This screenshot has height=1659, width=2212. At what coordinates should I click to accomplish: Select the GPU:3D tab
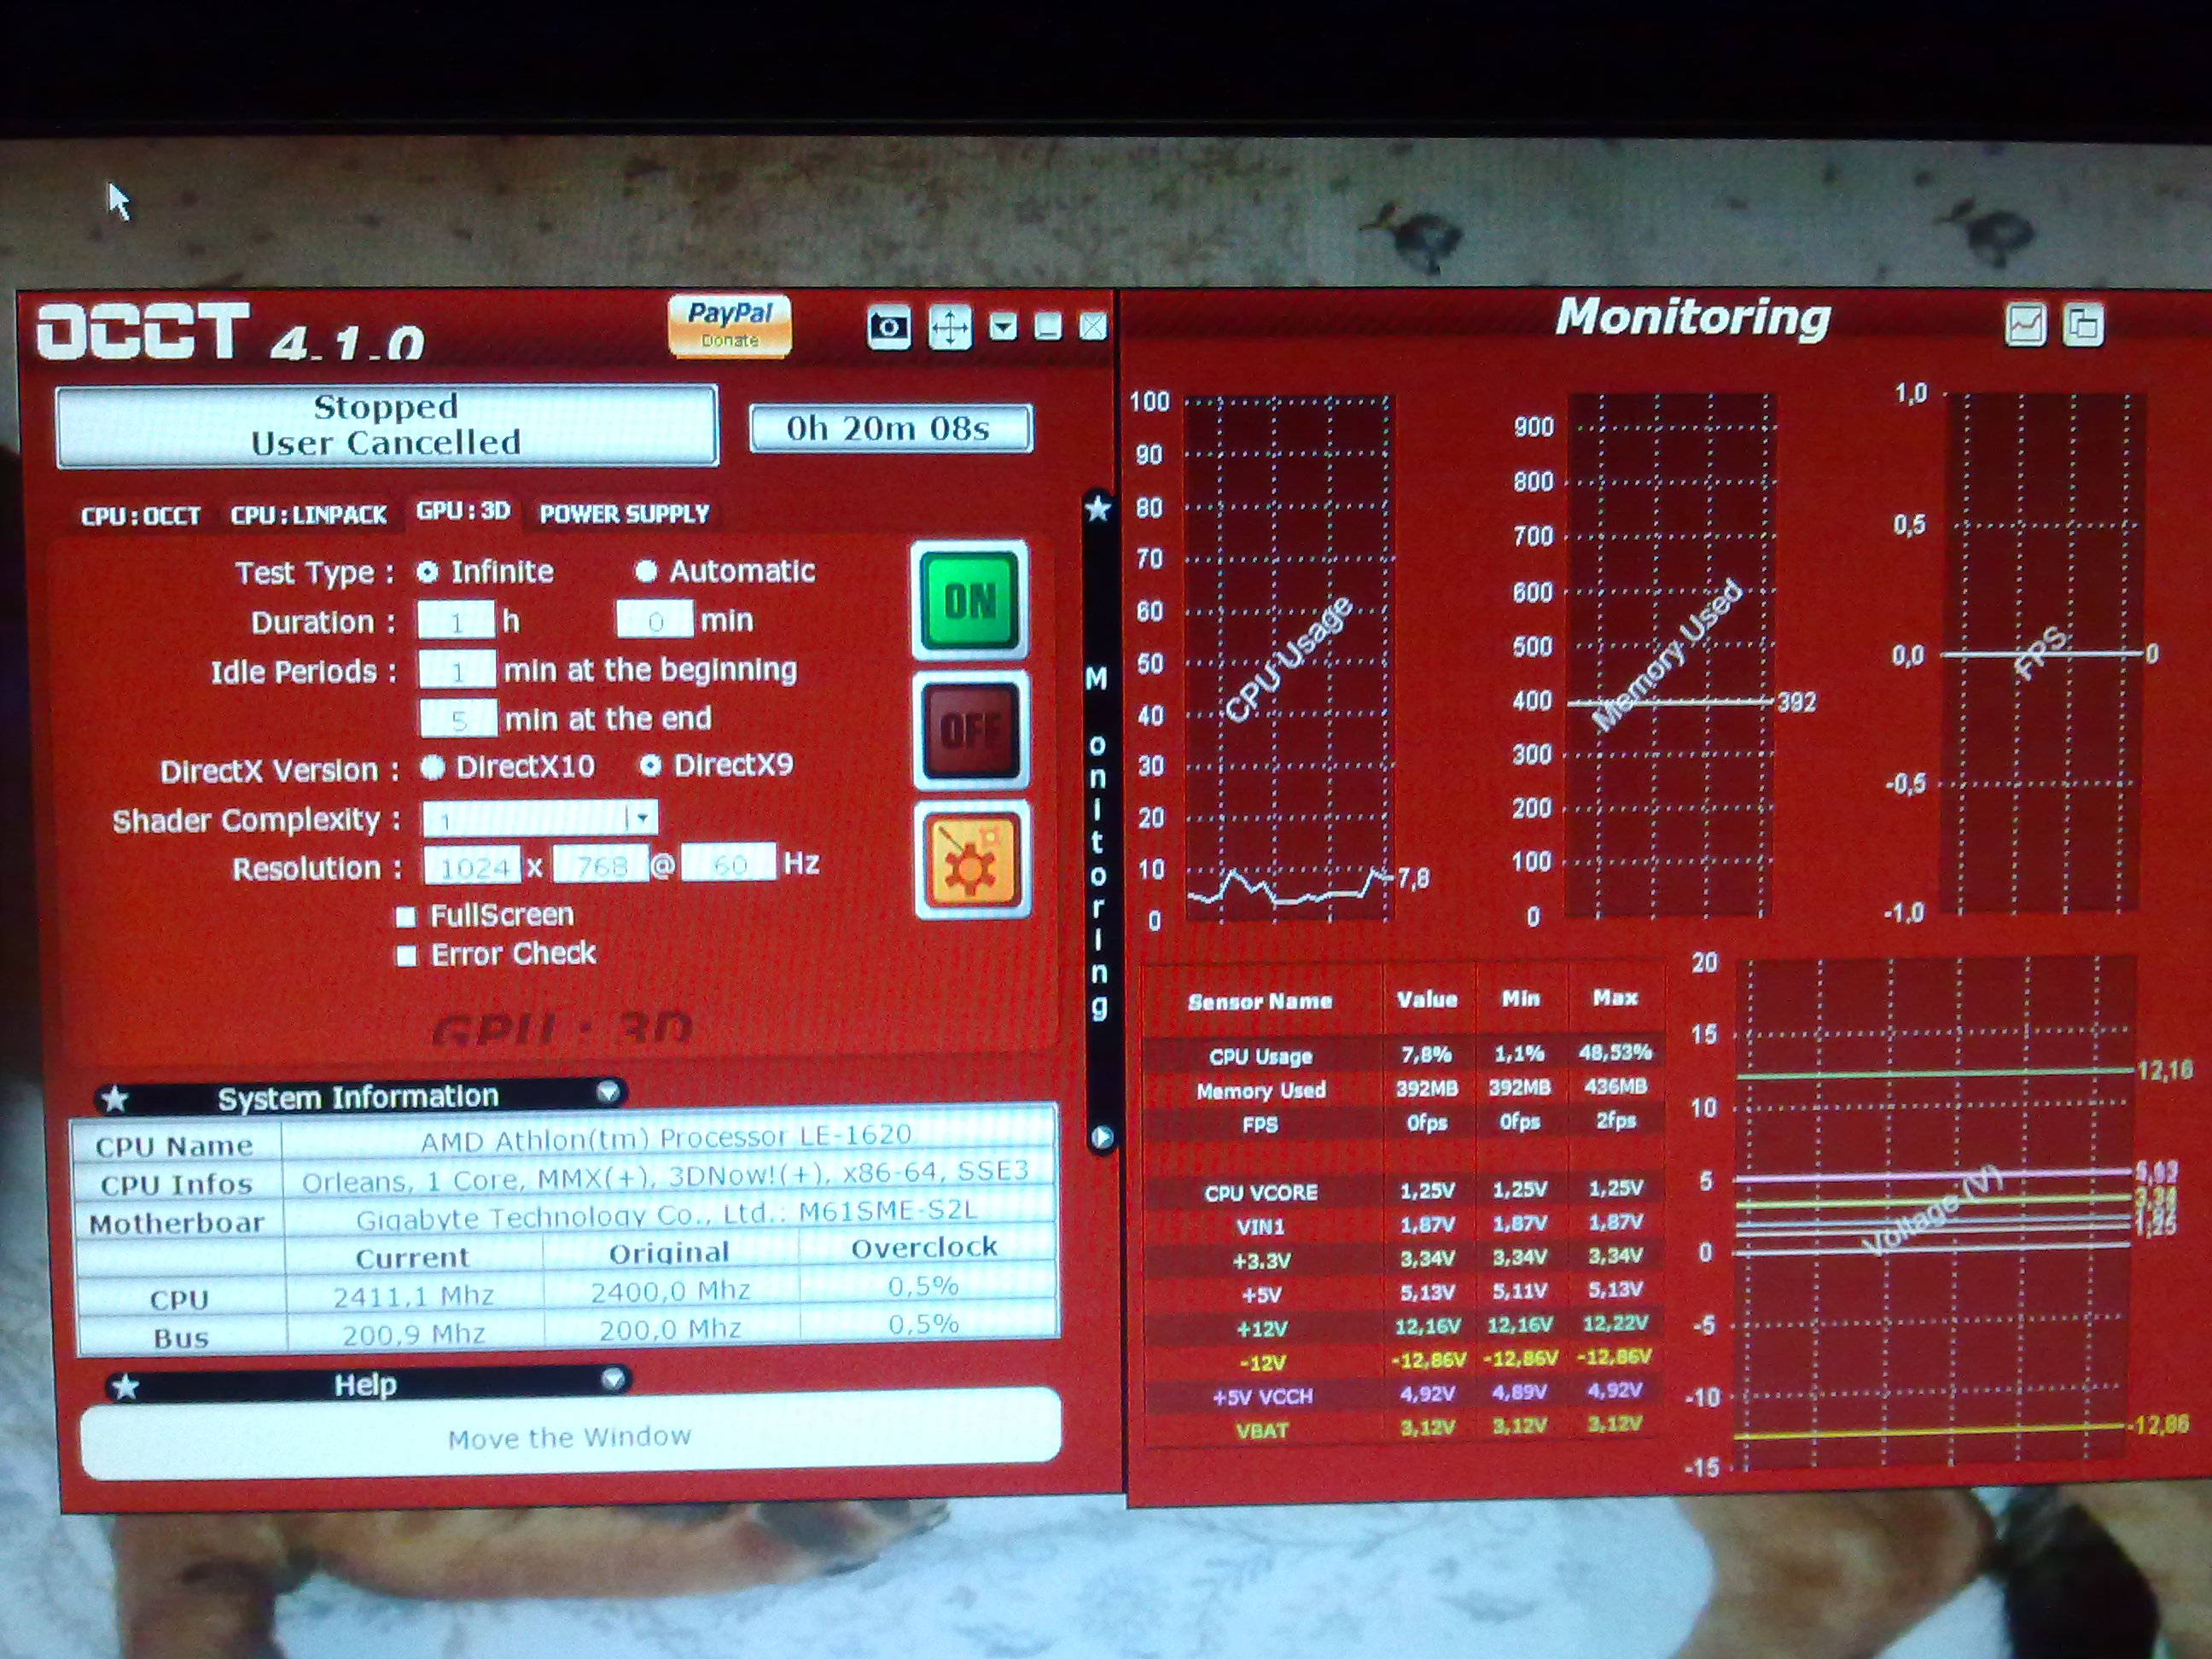pyautogui.click(x=463, y=511)
